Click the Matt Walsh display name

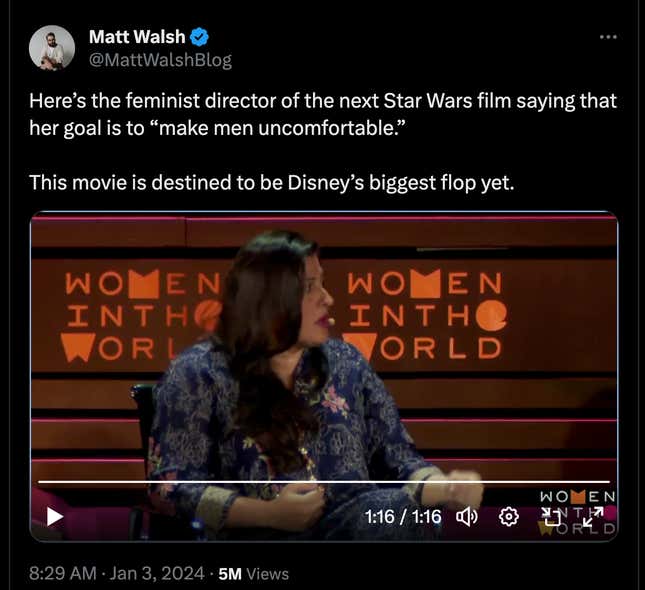(137, 37)
